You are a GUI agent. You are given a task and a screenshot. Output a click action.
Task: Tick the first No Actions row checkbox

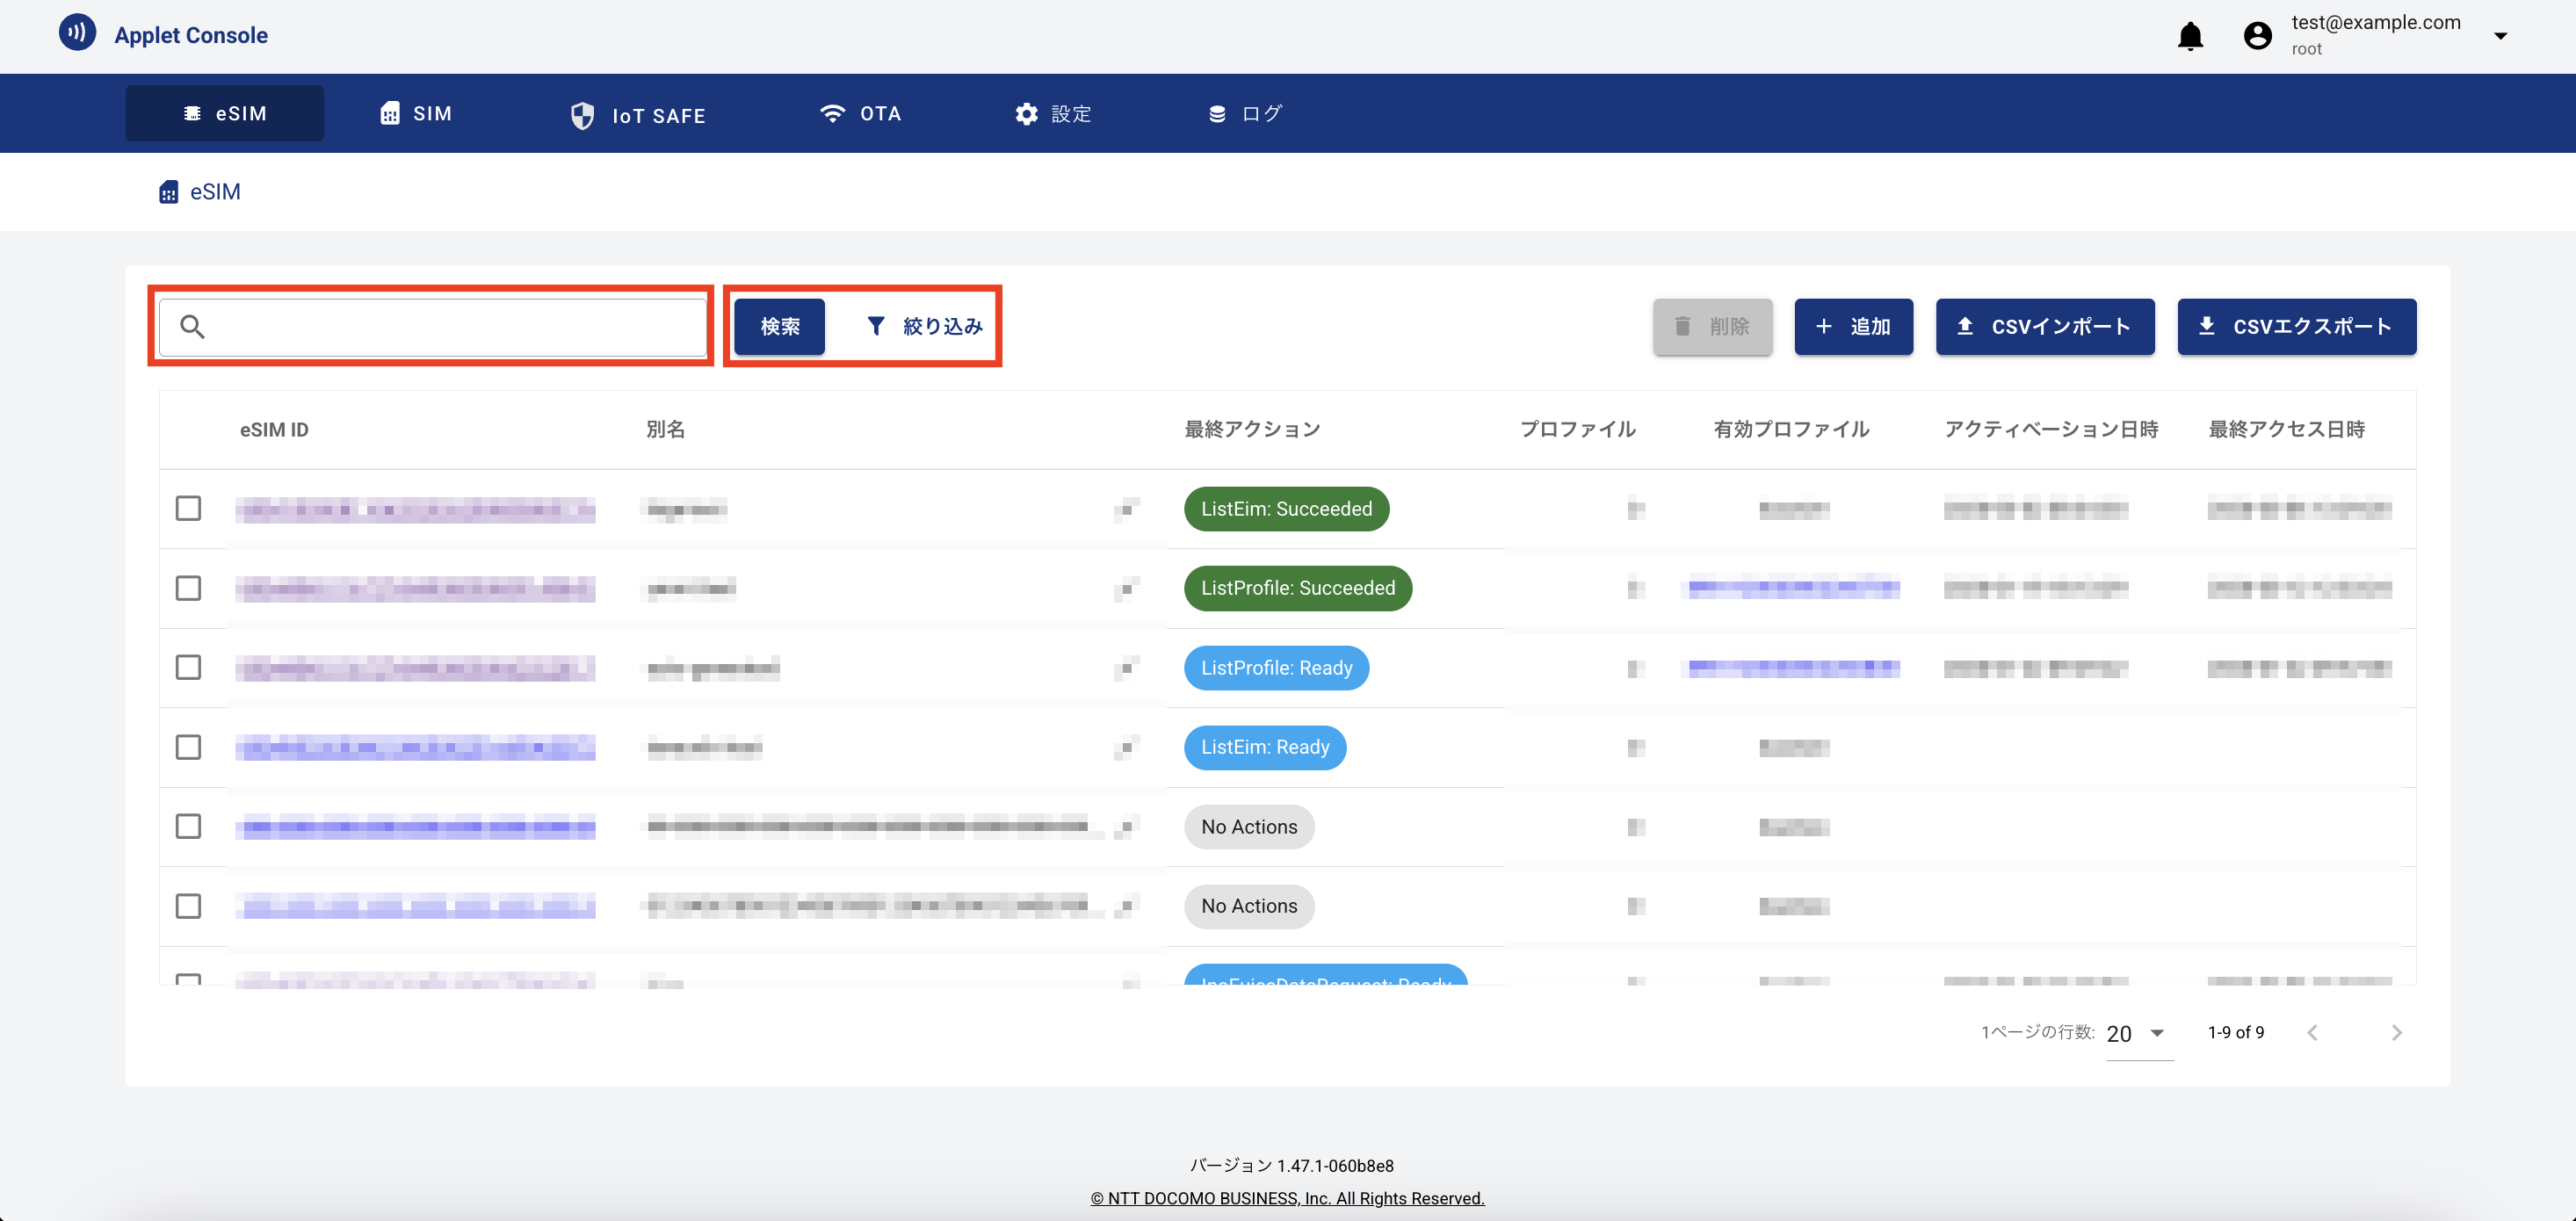188,826
